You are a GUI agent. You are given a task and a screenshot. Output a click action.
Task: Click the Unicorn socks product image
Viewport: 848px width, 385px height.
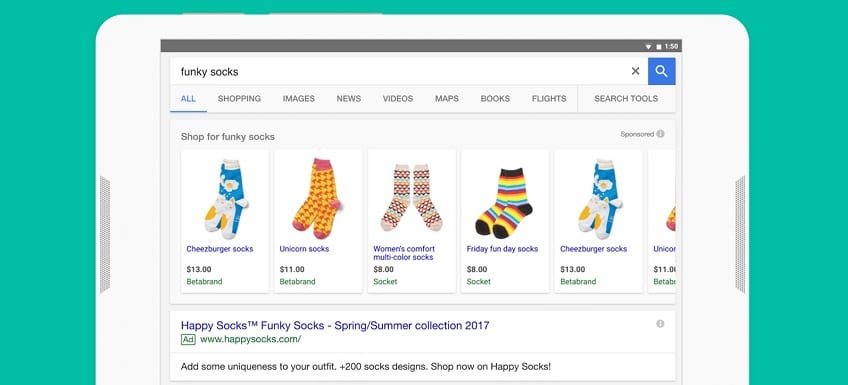(317, 198)
